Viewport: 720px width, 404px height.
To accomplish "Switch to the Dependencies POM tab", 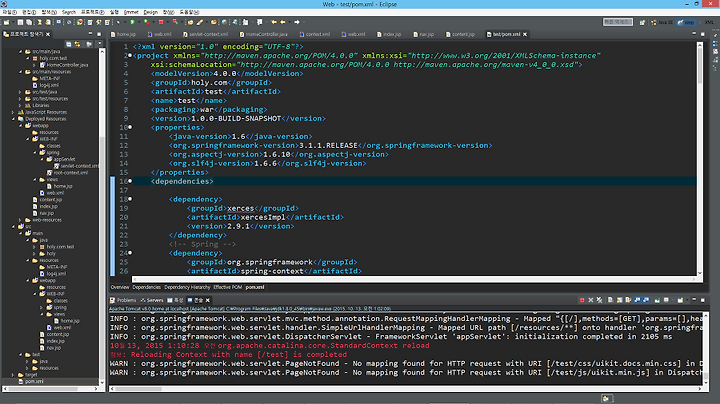I will point(146,287).
